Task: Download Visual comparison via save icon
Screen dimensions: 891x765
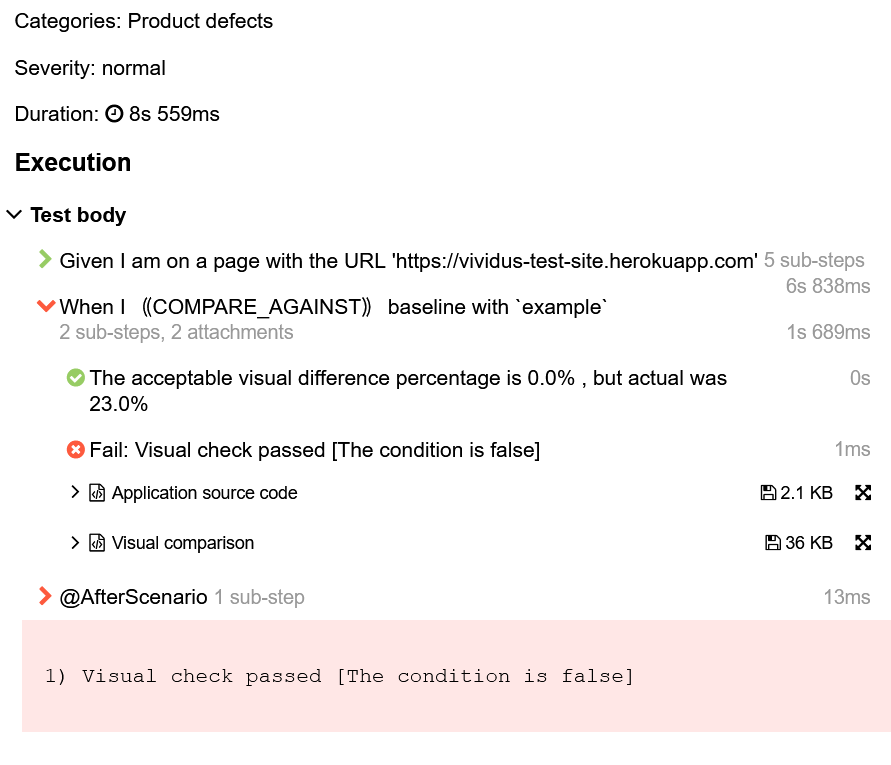Action: [772, 543]
